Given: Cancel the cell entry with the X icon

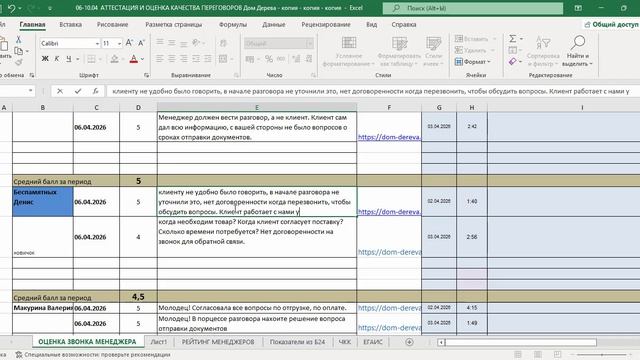Looking at the screenshot, I should (x=60, y=91).
